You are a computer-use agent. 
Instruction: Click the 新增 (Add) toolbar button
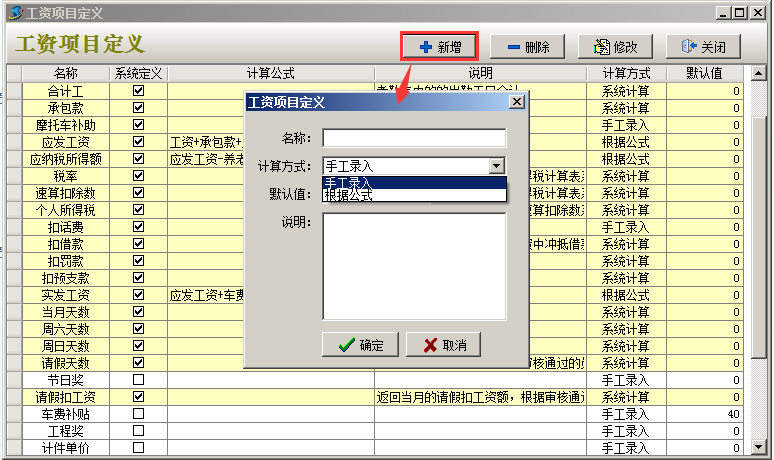pyautogui.click(x=439, y=46)
